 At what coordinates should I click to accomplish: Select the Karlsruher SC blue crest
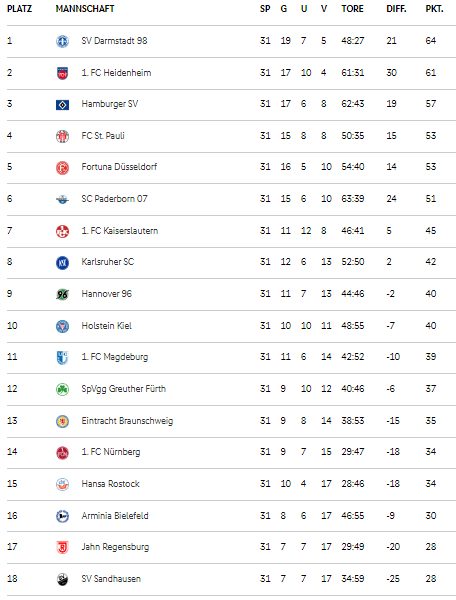[62, 262]
